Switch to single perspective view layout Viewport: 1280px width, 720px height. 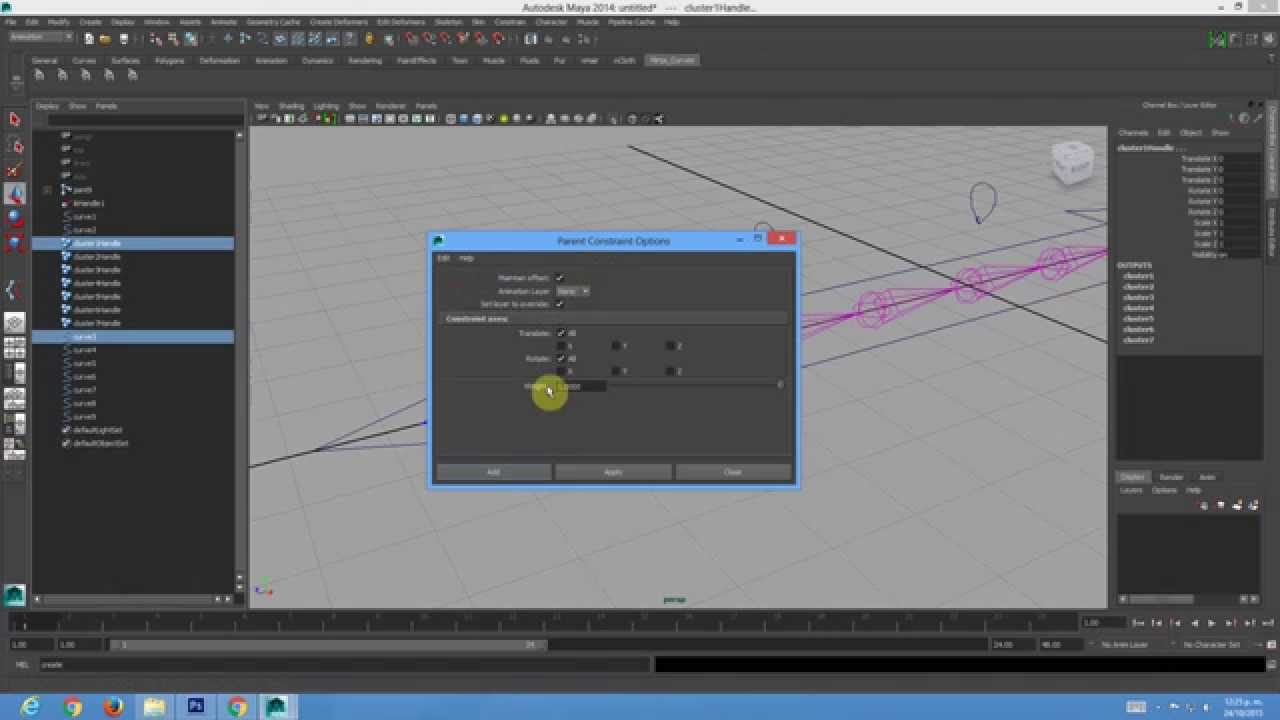tap(14, 323)
